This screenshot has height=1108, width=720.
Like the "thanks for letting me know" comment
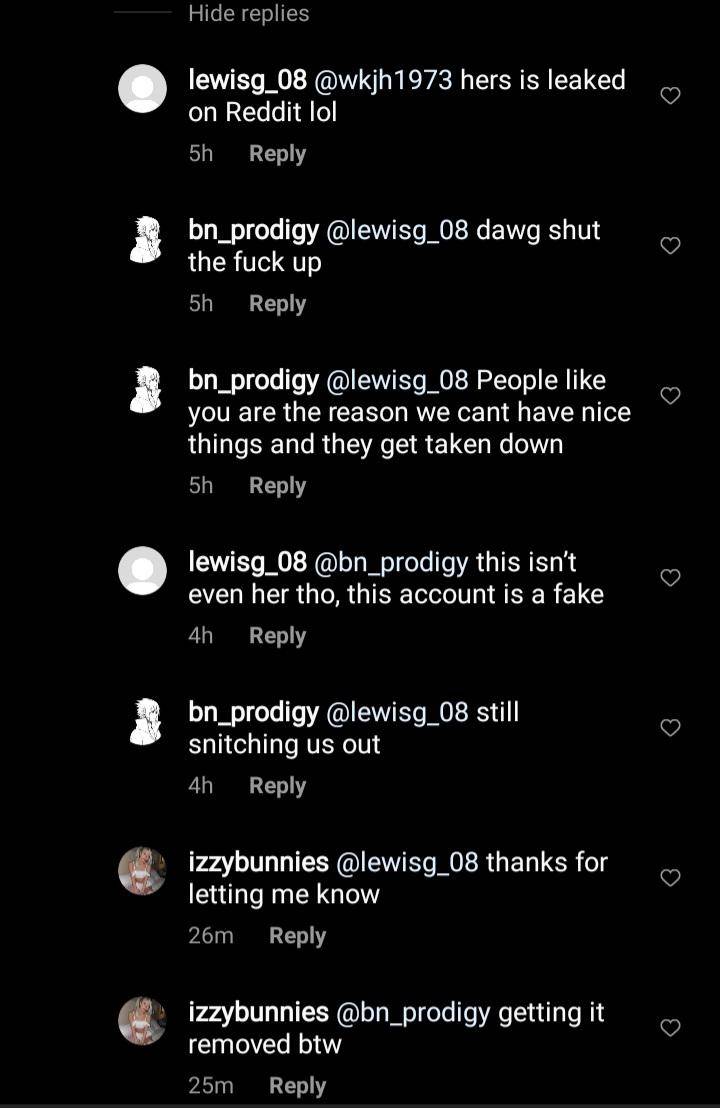[671, 878]
